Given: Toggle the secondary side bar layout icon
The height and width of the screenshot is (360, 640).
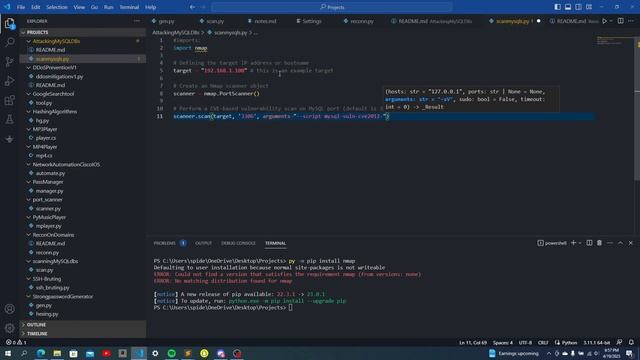Looking at the screenshot, I should point(578,7).
